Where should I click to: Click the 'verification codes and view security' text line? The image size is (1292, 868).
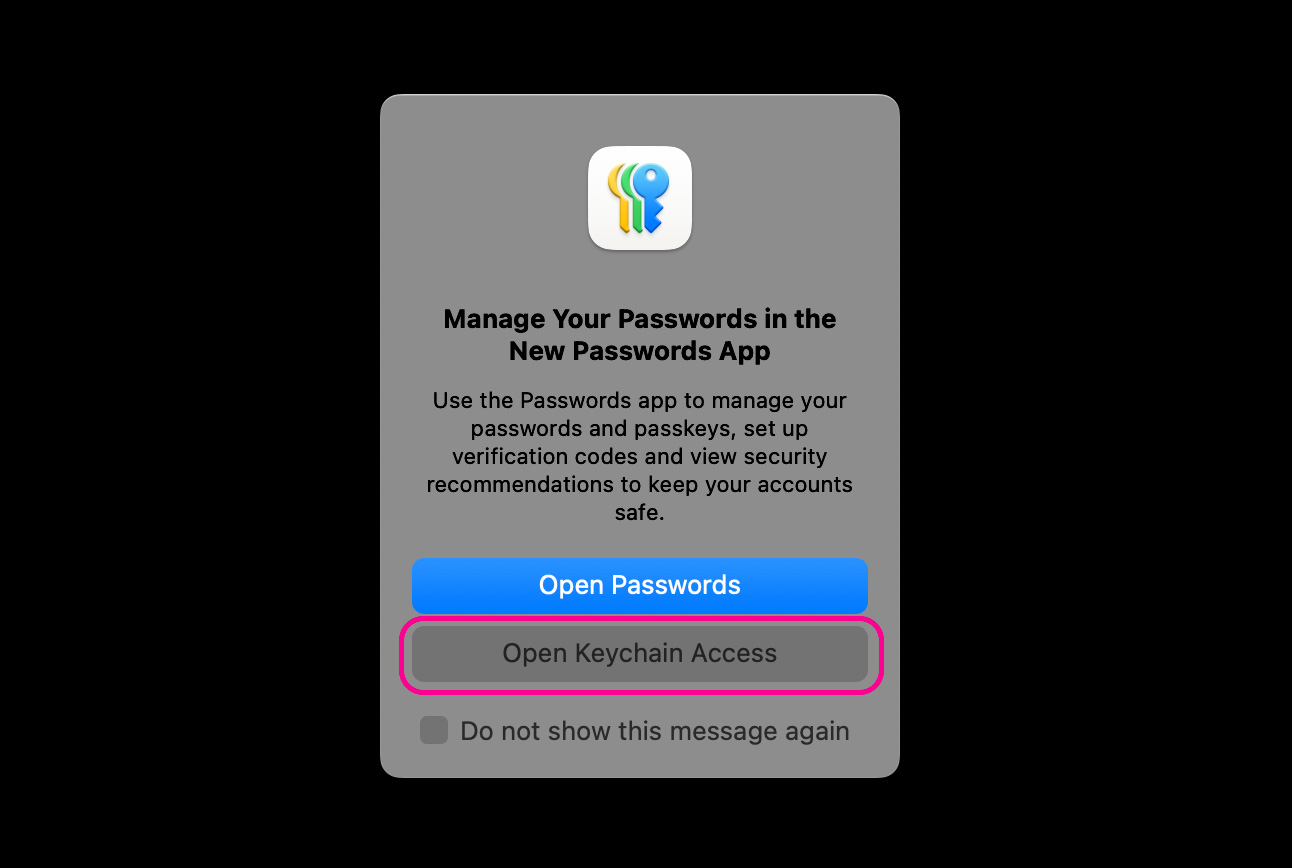[640, 457]
